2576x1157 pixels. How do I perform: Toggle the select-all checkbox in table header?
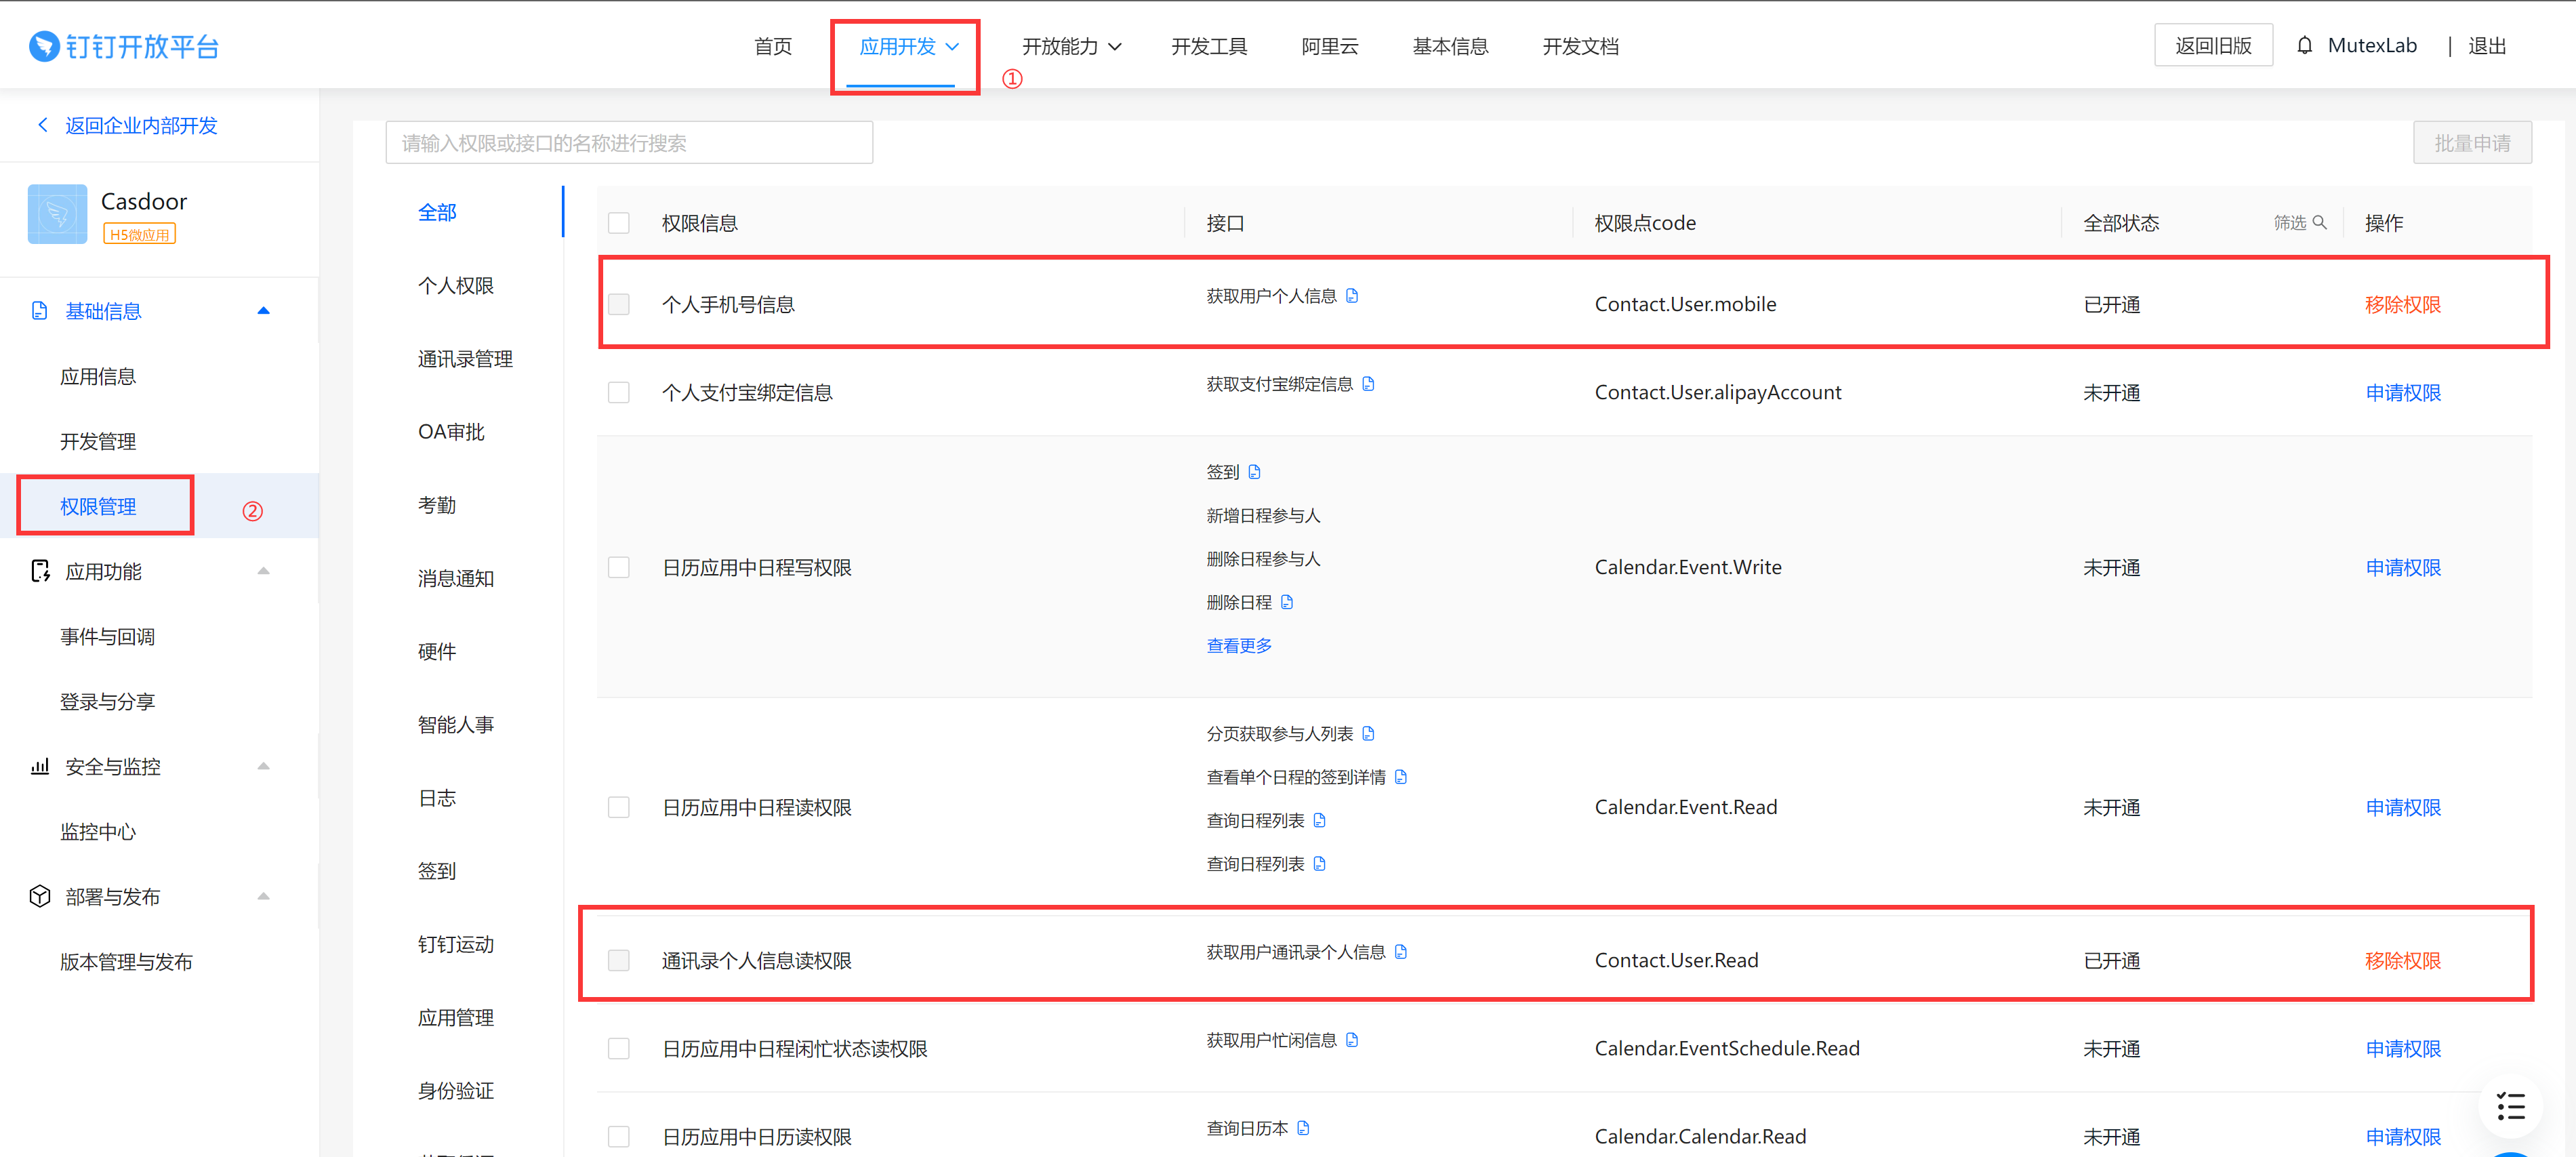[619, 223]
